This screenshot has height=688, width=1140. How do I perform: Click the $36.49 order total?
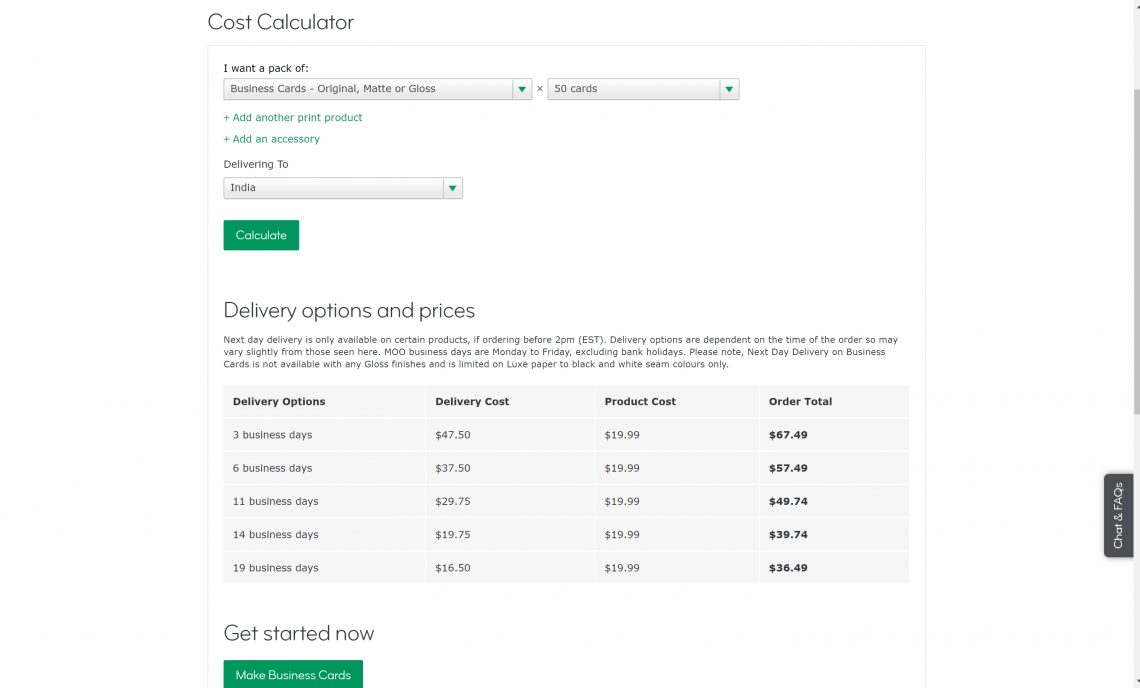point(788,568)
